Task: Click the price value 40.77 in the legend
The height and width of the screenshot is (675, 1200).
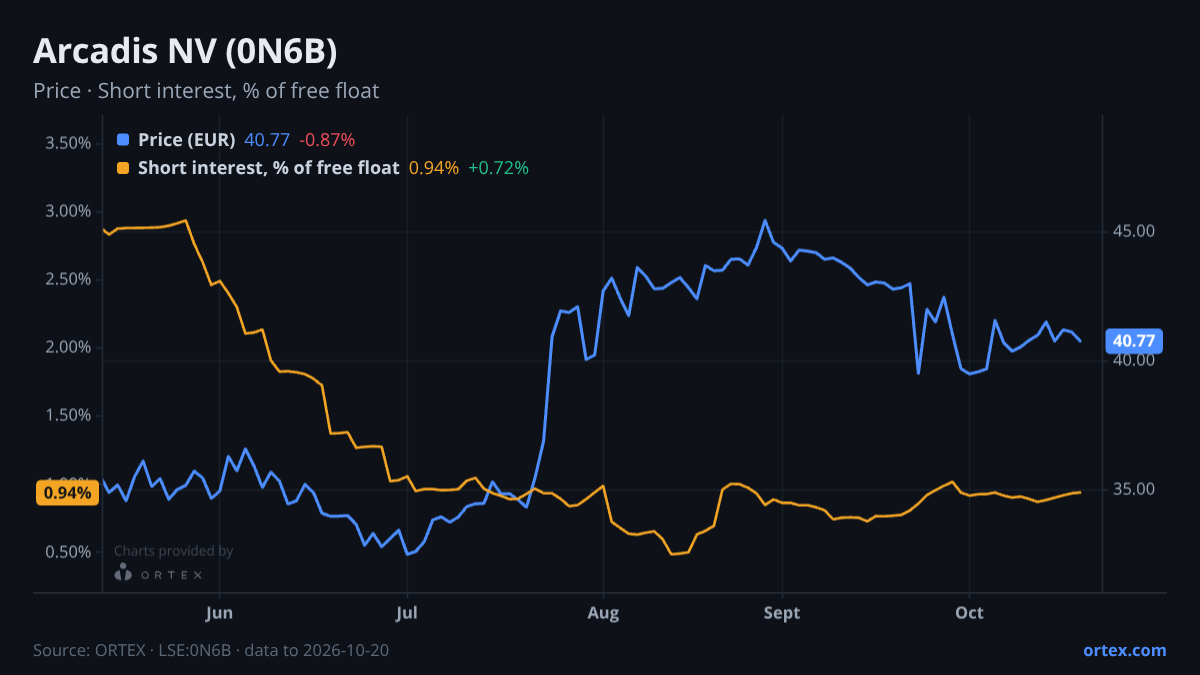Action: [267, 140]
